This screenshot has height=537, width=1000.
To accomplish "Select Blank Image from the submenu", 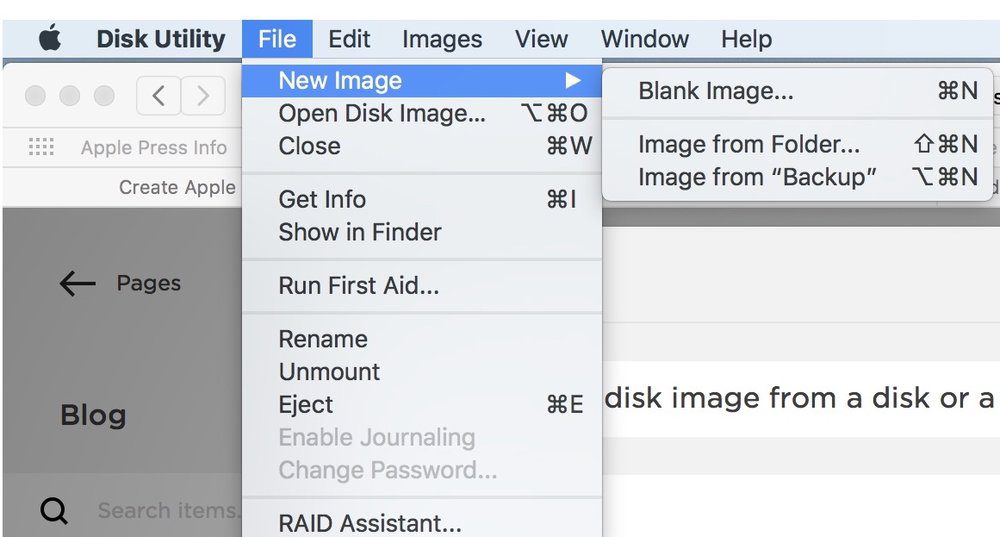I will (716, 91).
